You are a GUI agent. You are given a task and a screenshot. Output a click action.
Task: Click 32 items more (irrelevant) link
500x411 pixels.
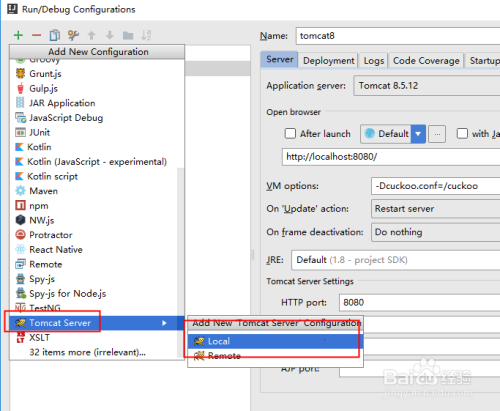click(x=87, y=352)
